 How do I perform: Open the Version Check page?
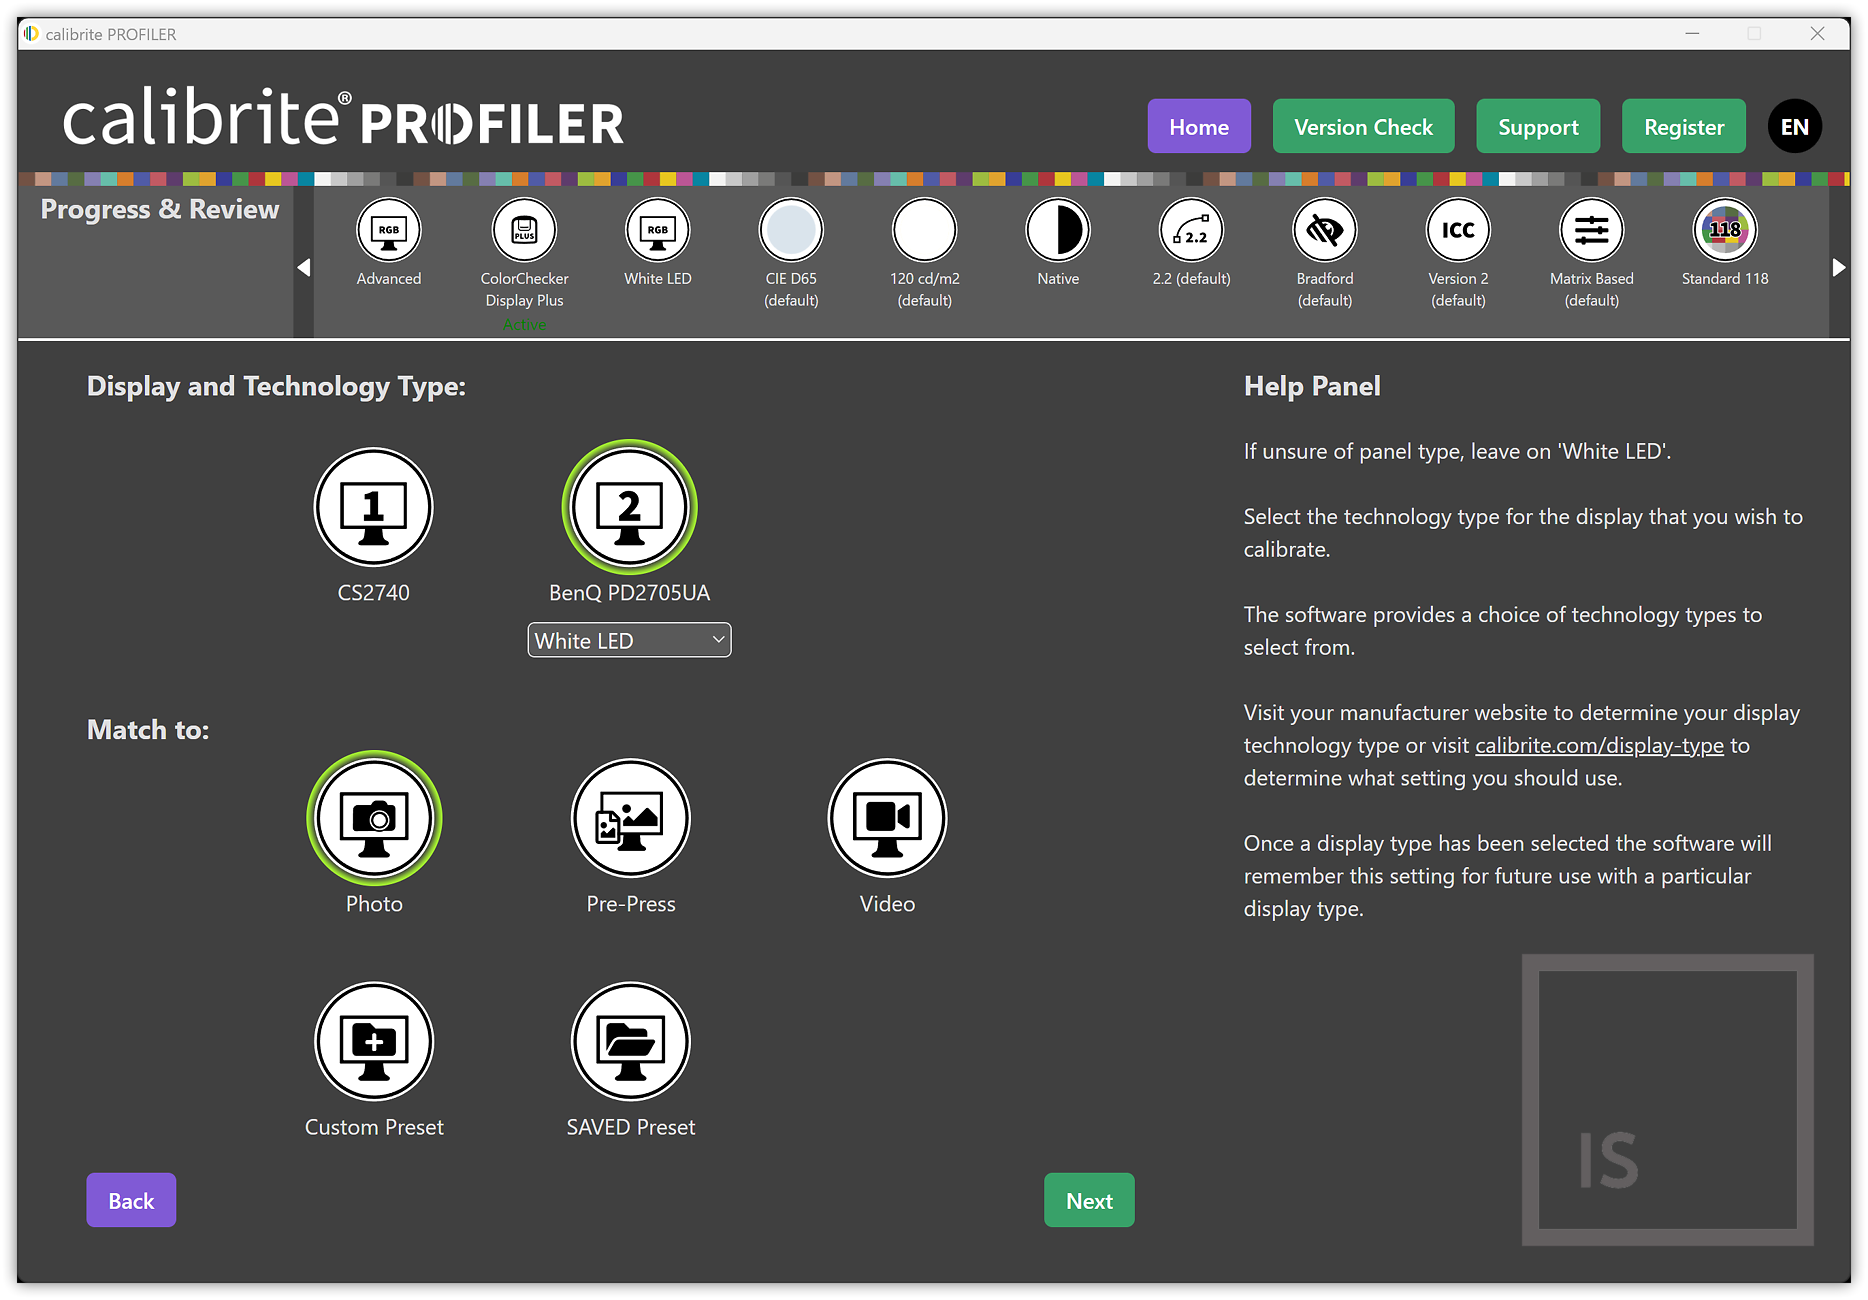pos(1363,126)
